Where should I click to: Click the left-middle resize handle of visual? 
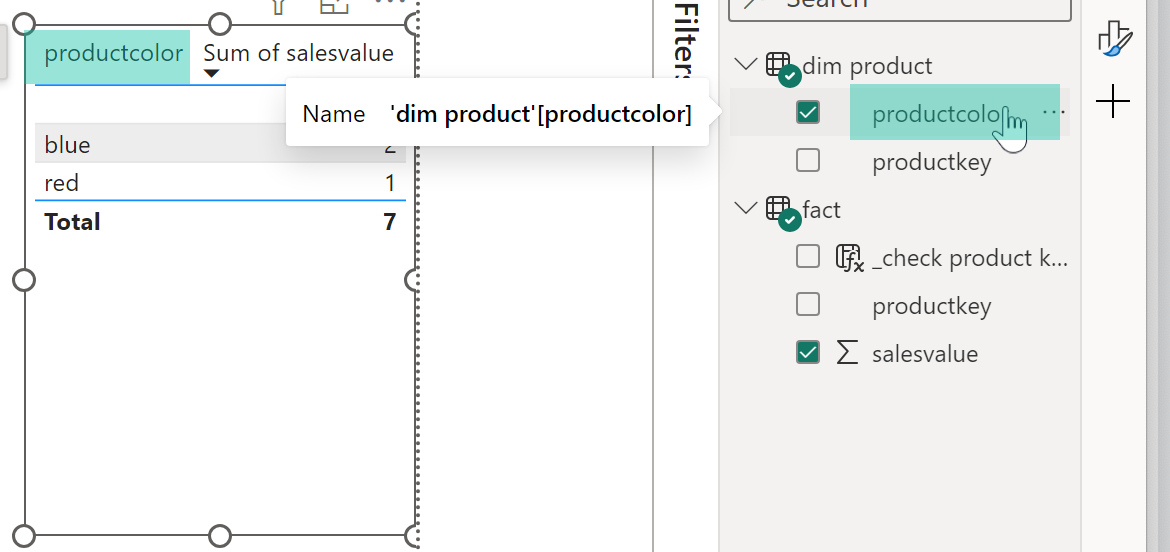tap(25, 280)
